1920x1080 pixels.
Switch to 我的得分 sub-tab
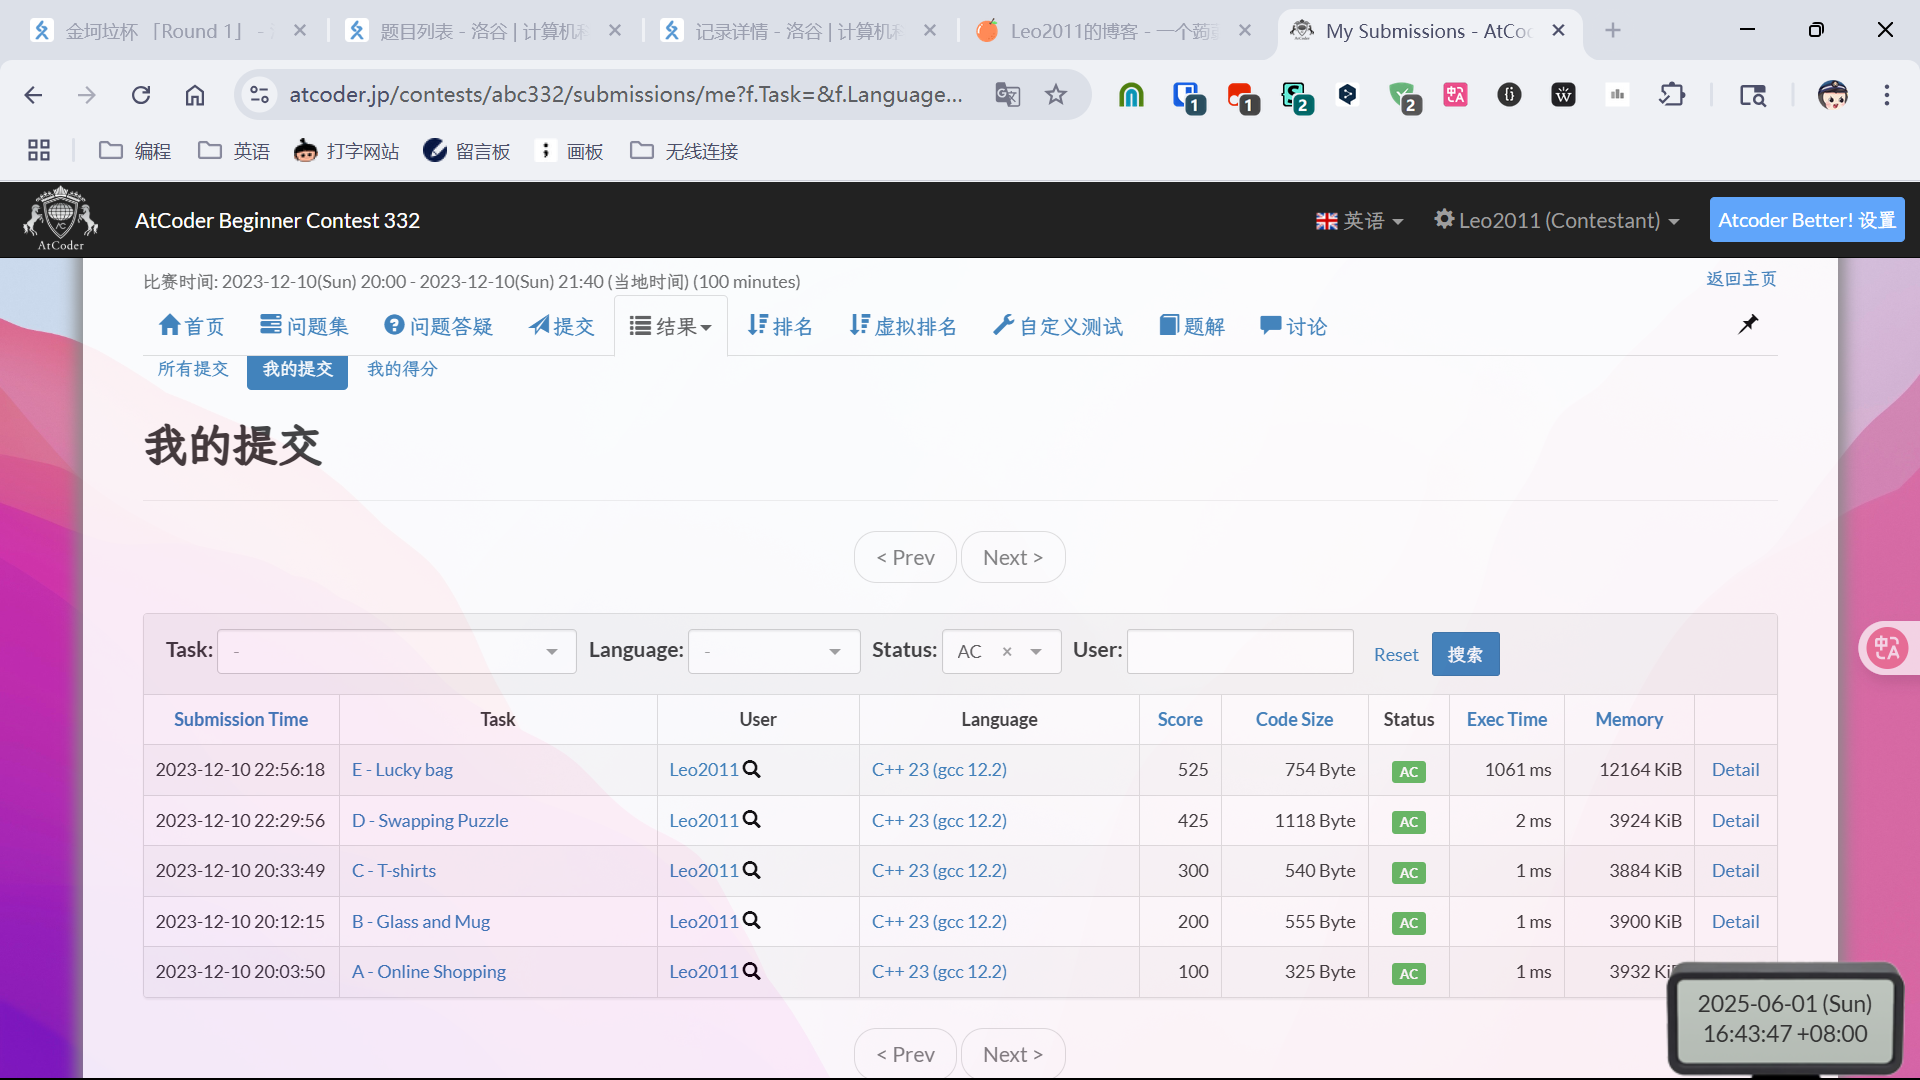click(402, 369)
